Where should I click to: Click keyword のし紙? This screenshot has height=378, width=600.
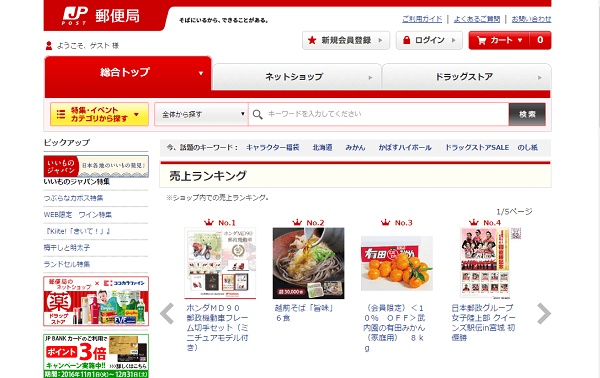tap(527, 148)
